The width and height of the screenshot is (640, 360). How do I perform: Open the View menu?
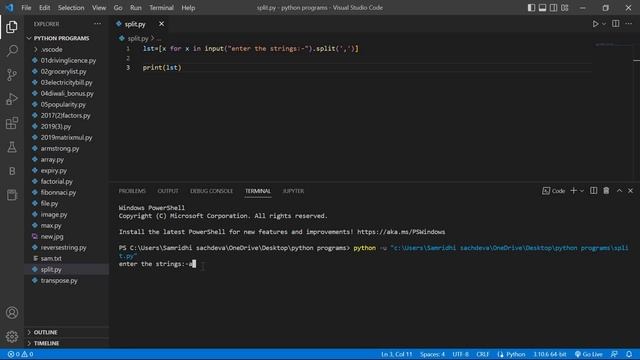99,8
